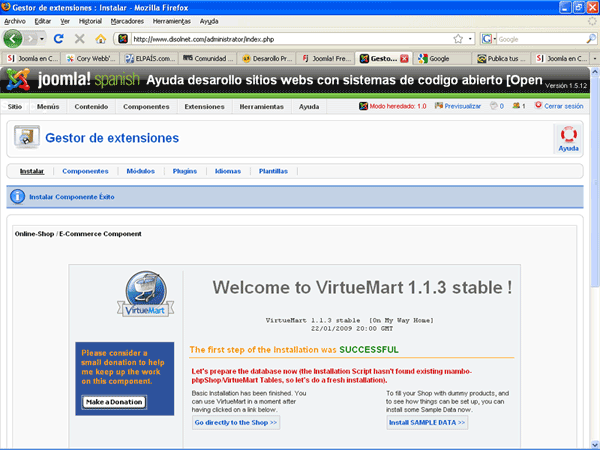Click the scrollbar up arrow
This screenshot has width=600, height=450.
pyautogui.click(x=595, y=71)
